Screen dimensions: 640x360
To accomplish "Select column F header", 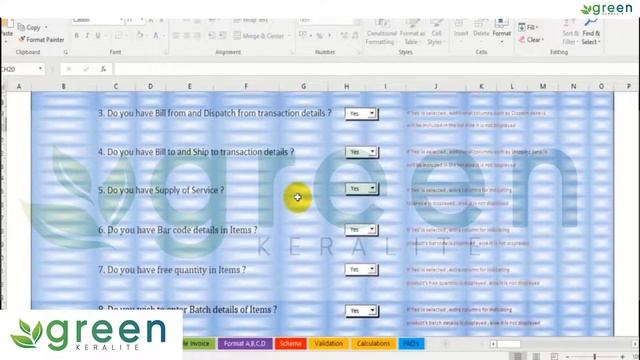I will 246,86.
